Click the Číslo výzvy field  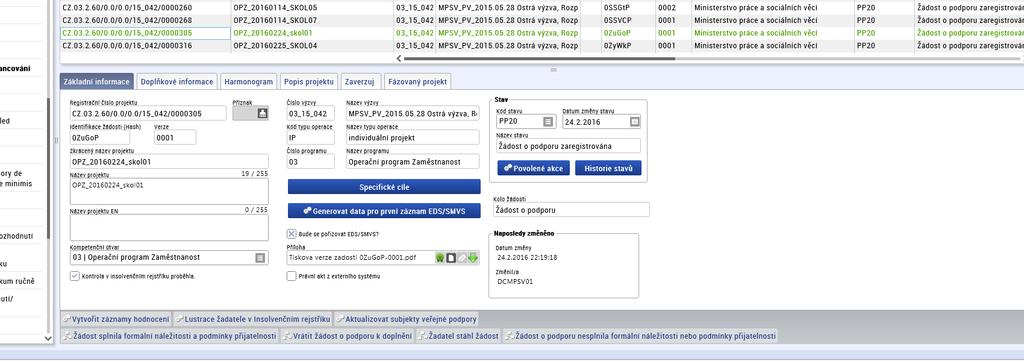tap(311, 114)
